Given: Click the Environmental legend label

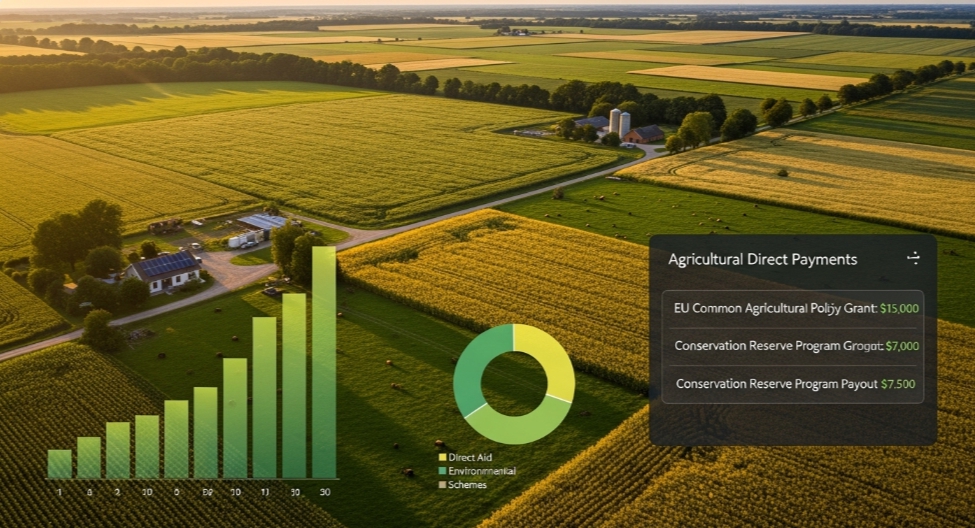Looking at the screenshot, I should (482, 471).
